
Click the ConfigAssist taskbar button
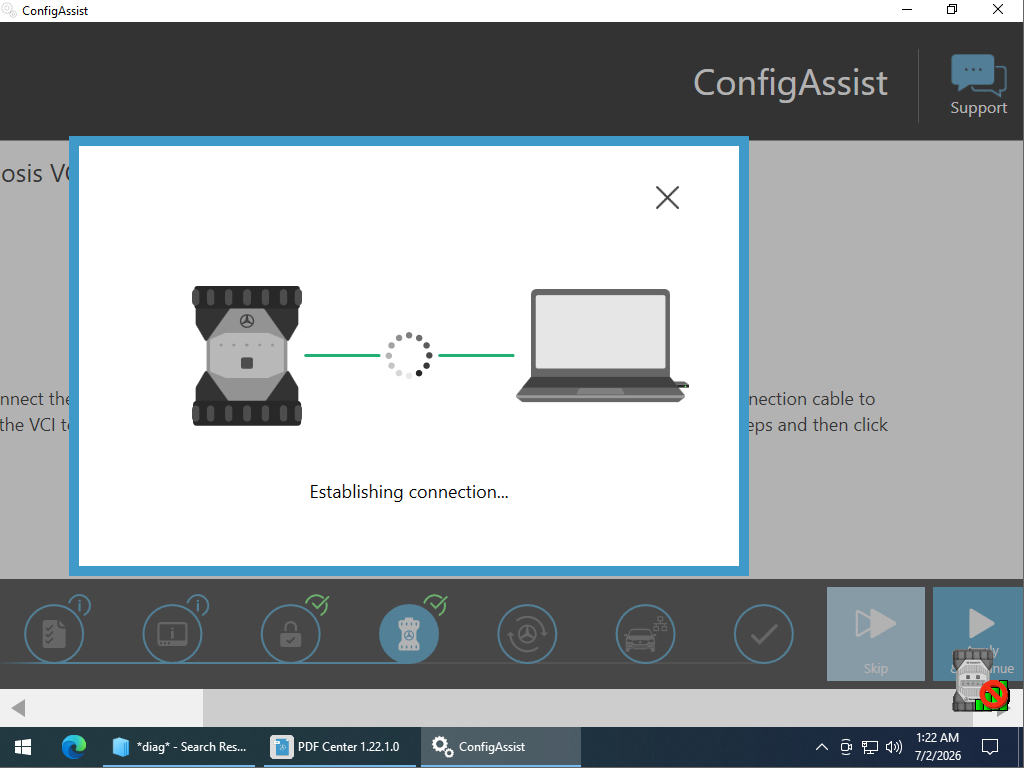500,747
